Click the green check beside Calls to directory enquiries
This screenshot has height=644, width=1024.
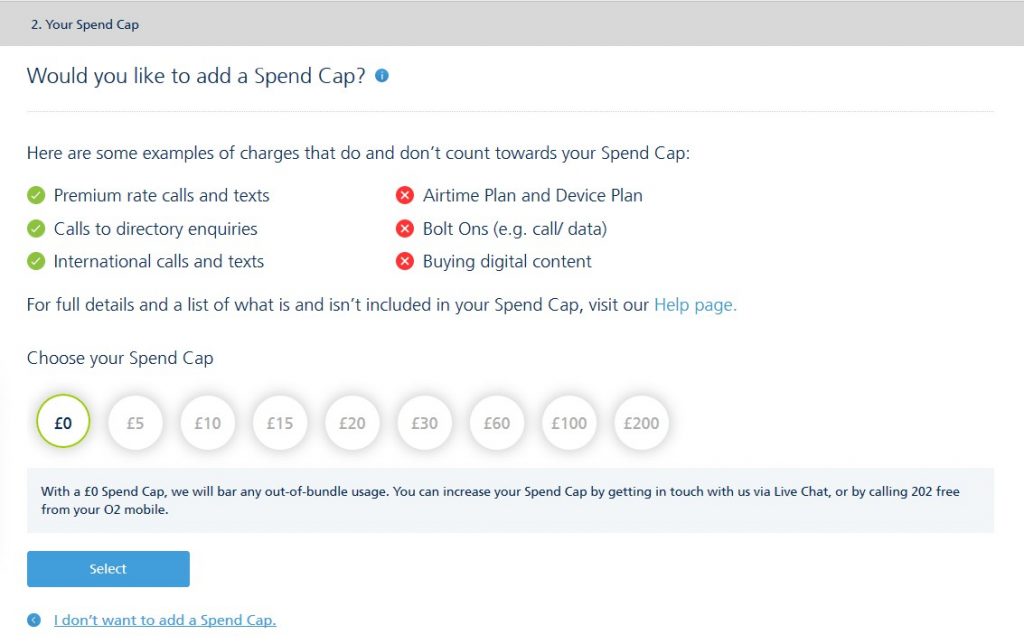(x=36, y=228)
